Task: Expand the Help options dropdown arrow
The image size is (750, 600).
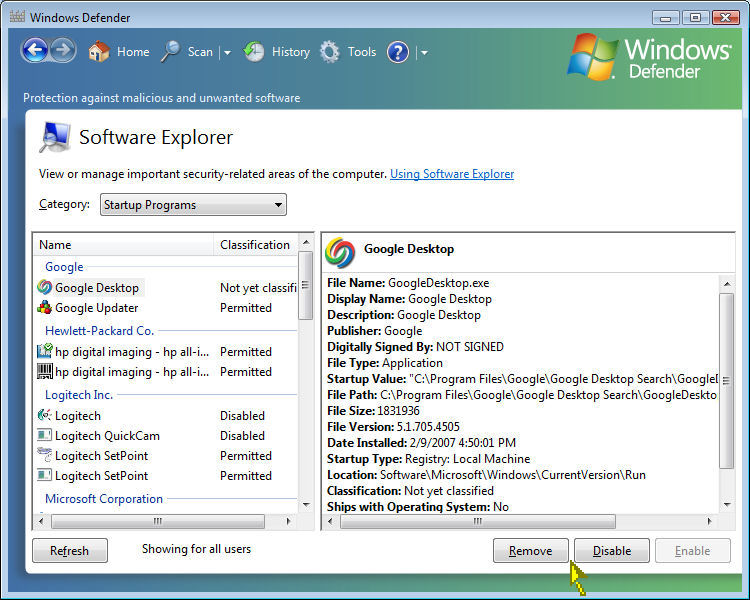Action: 424,53
